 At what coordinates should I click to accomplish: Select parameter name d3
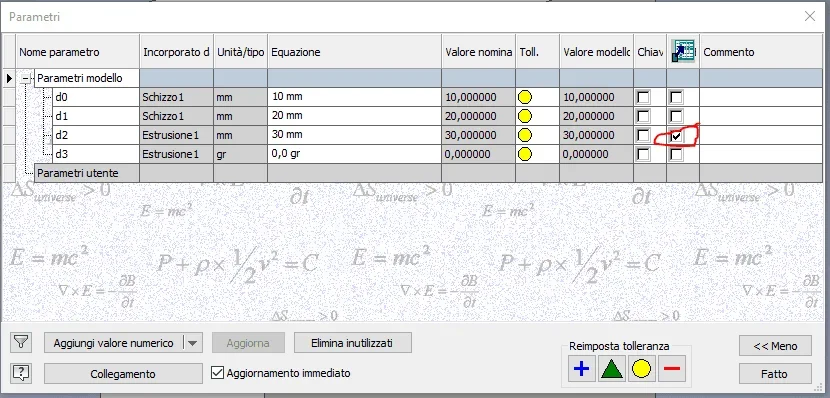tap(96, 155)
